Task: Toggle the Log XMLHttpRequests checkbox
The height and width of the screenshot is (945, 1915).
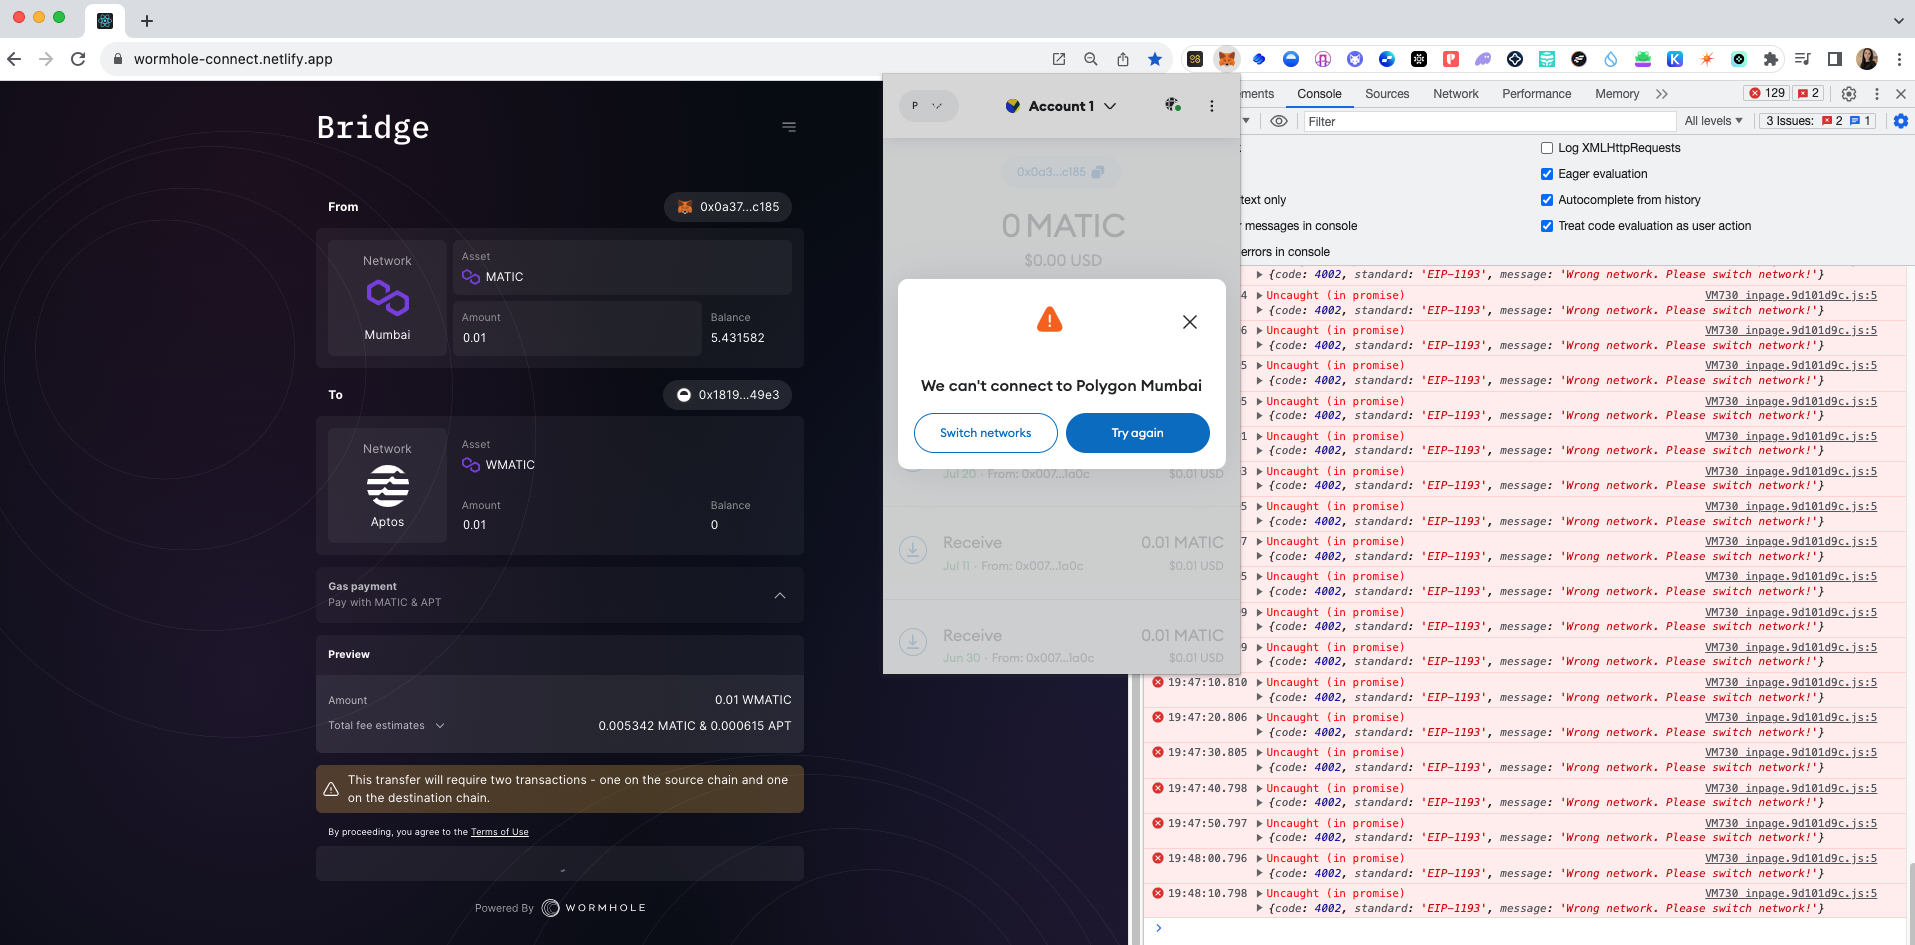Action: pyautogui.click(x=1545, y=147)
